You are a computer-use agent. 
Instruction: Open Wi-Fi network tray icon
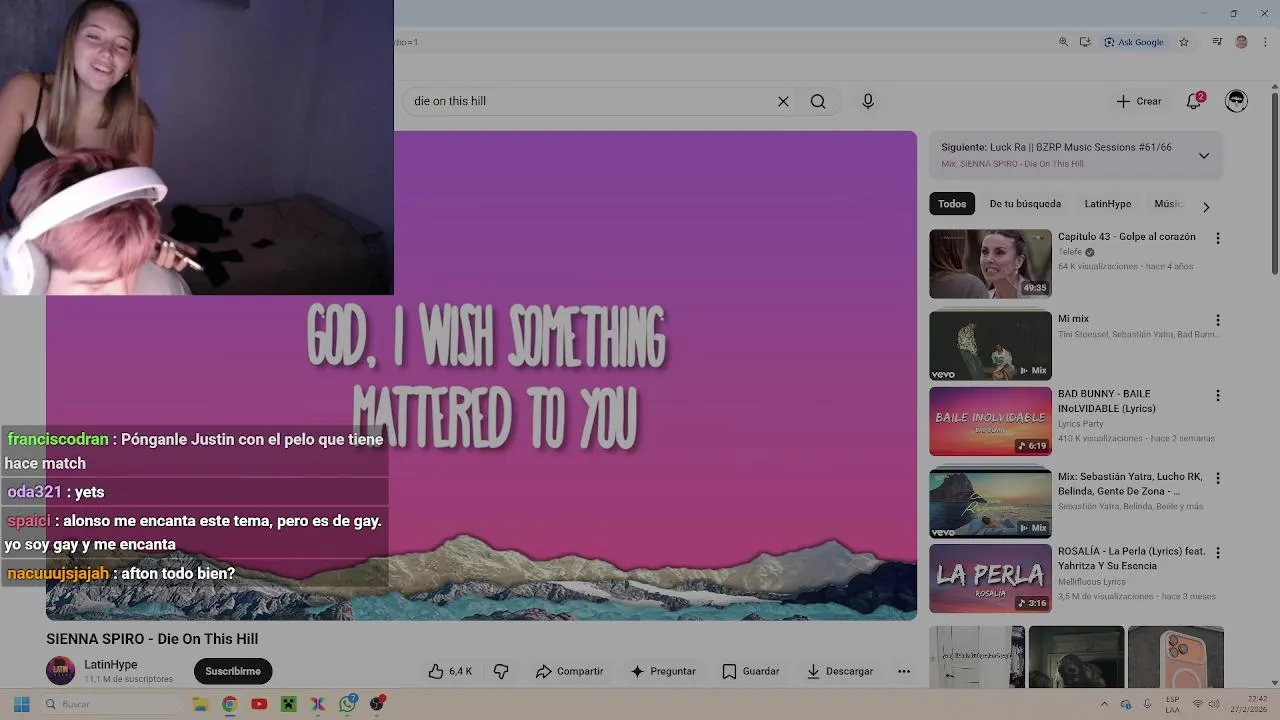[1198, 704]
